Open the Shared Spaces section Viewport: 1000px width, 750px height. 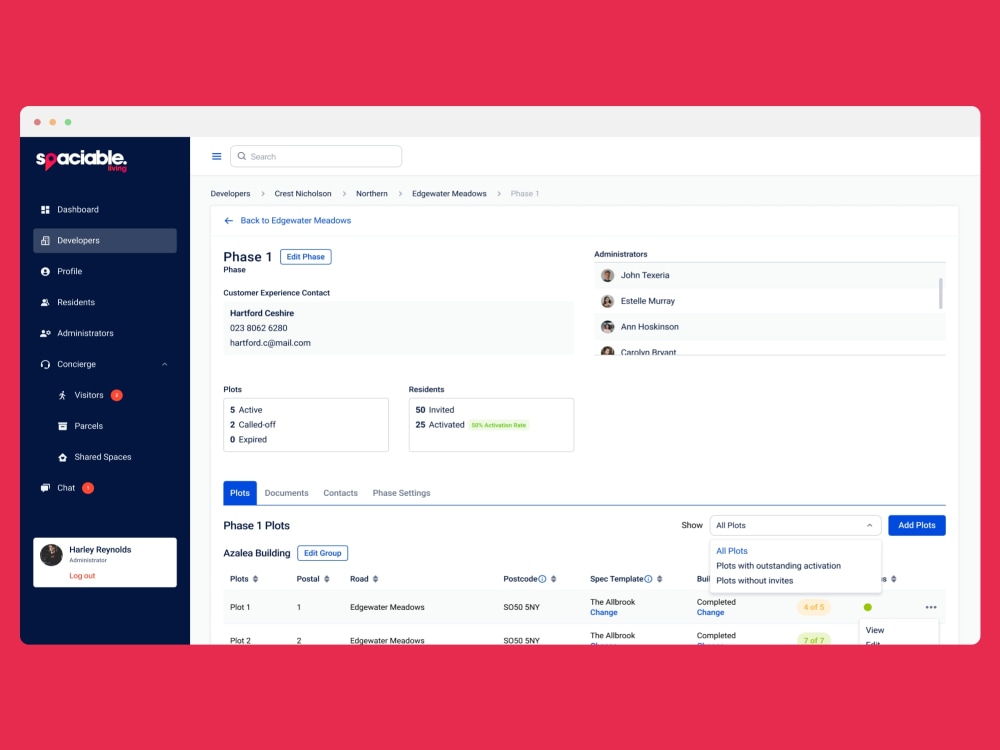[x=101, y=457]
